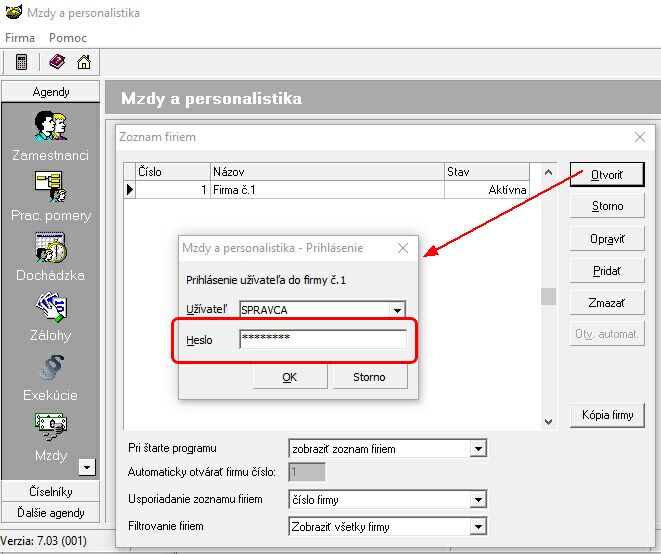This screenshot has height=554, width=661.
Task: Click the Číslo column header
Action: 173,172
